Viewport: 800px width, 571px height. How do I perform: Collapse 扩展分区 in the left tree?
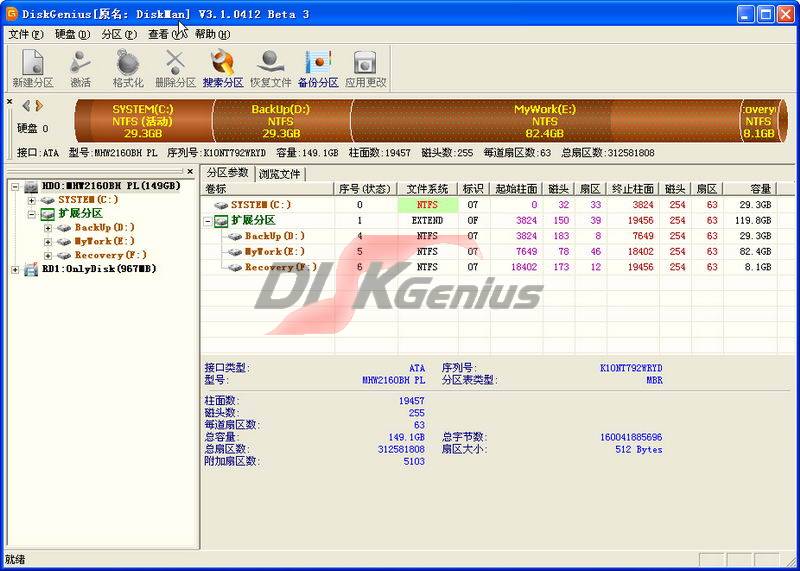pyautogui.click(x=32, y=214)
